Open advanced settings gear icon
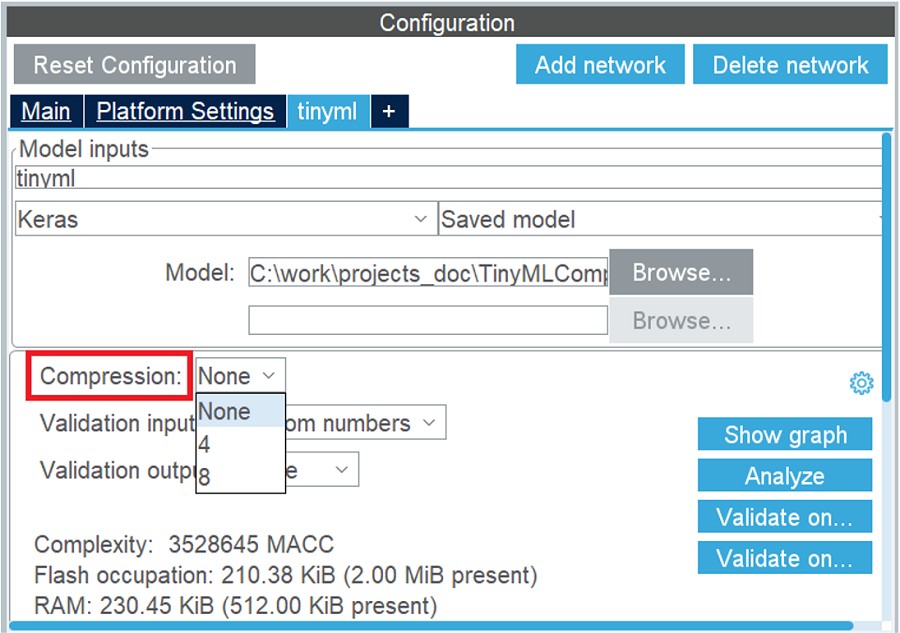Image resolution: width=900 pixels, height=633 pixels. point(861,383)
